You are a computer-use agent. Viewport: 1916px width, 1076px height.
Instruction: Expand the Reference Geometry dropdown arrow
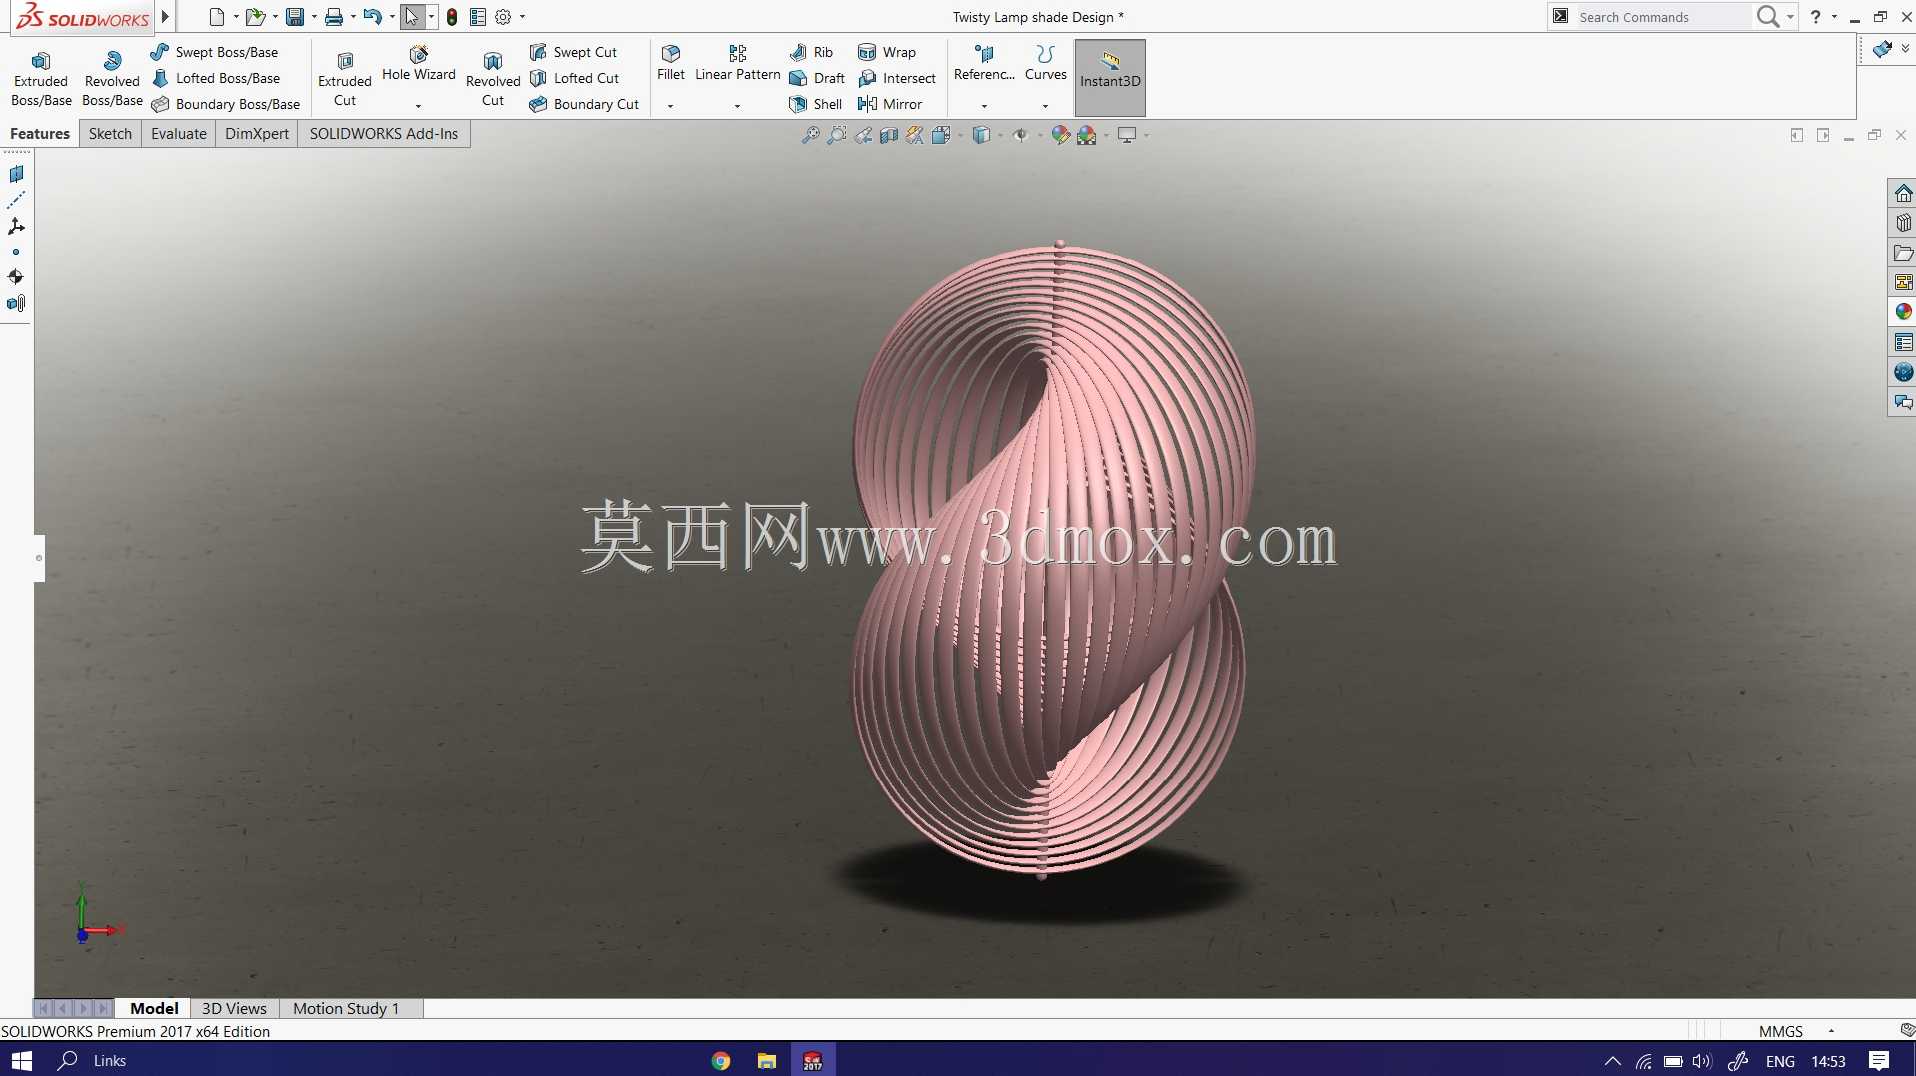pyautogui.click(x=984, y=106)
